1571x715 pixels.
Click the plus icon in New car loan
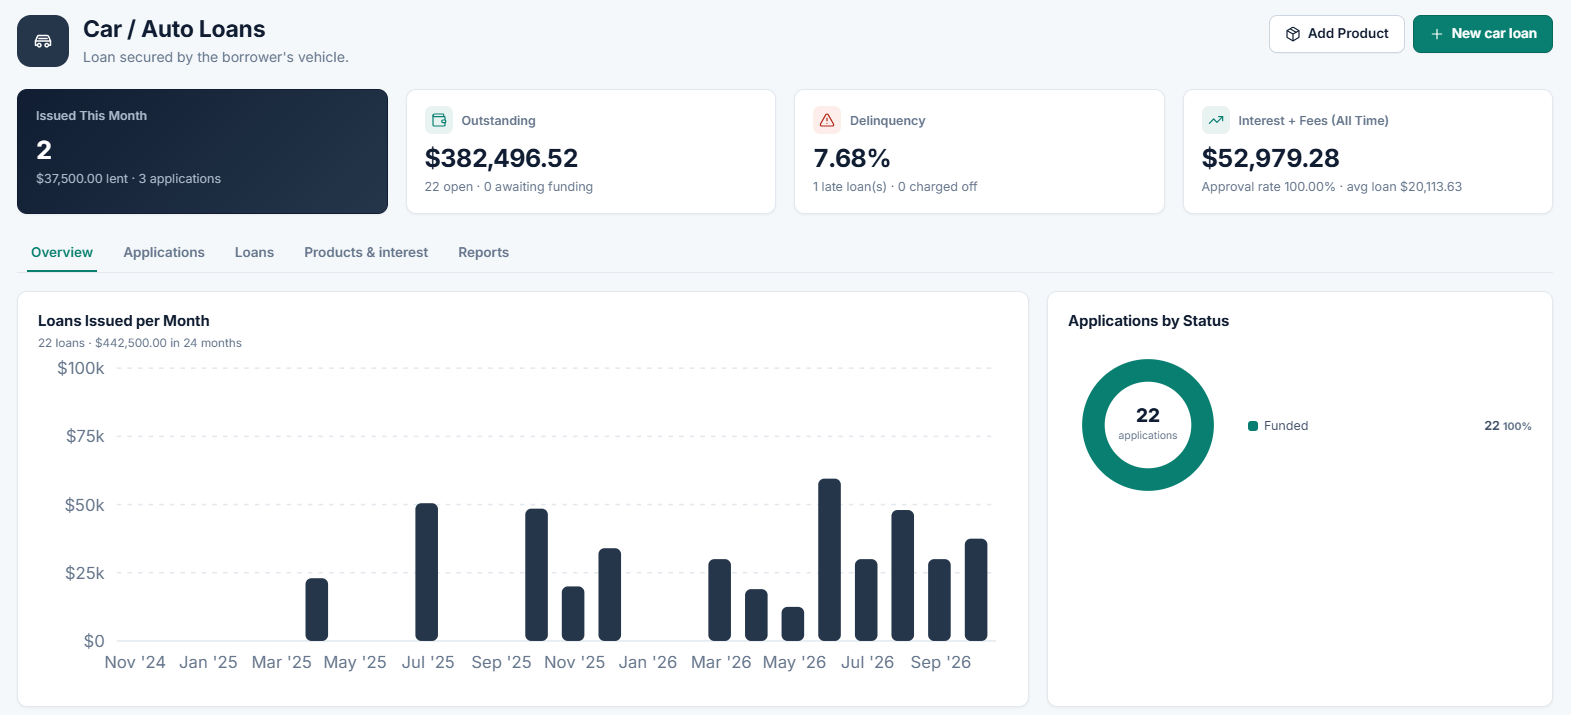tap(1436, 34)
